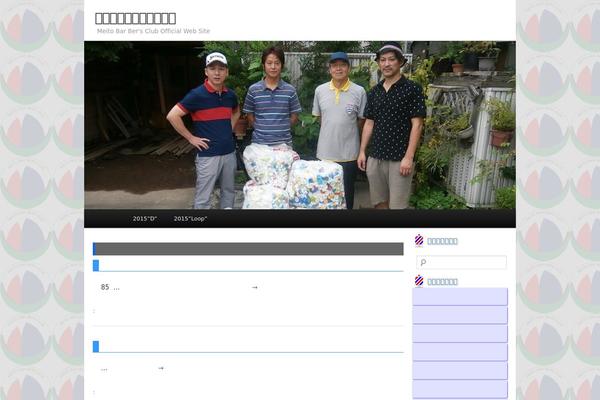Image resolution: width=600 pixels, height=400 pixels.
Task: Follow the arrow link in the second post excerpt
Action: [161, 368]
